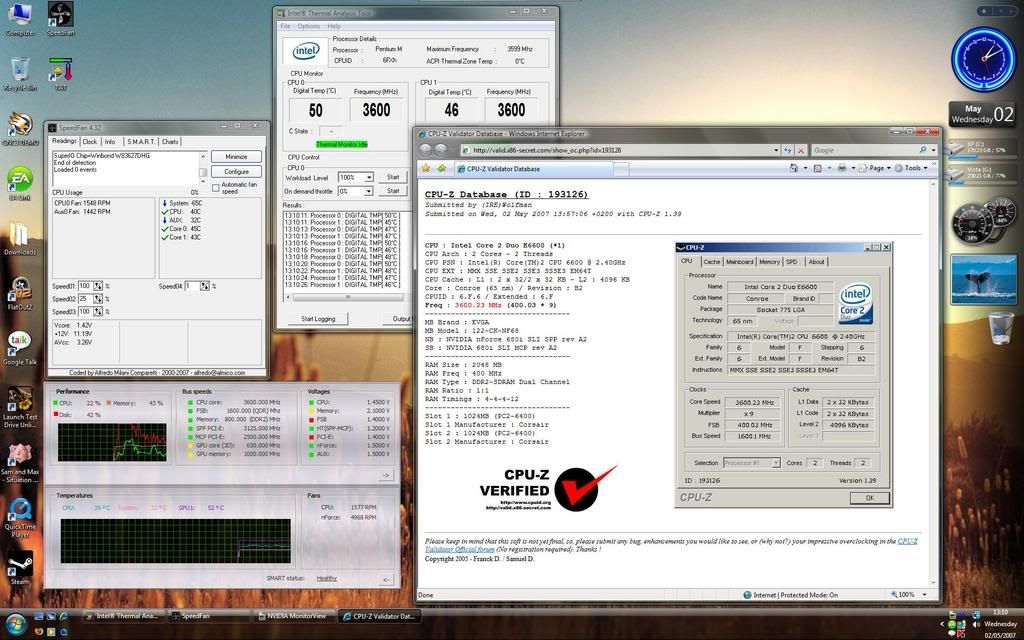Switch to the Info tab in SpeedFan
The height and width of the screenshot is (640, 1024).
click(110, 142)
